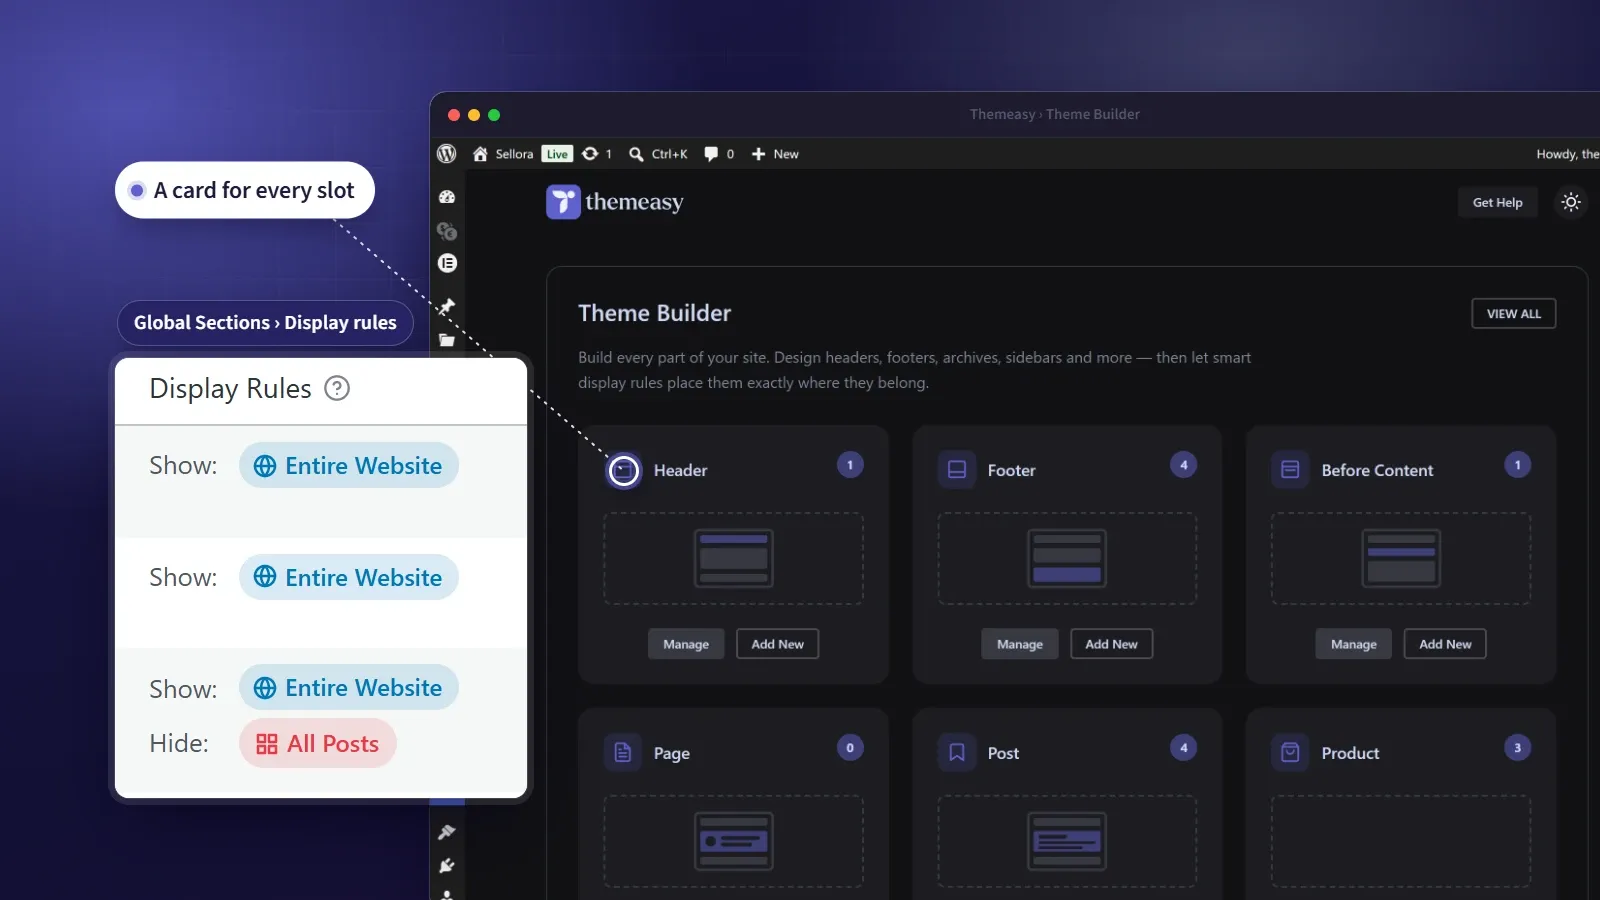Click the Footer layout thumbnail

coord(1067,558)
